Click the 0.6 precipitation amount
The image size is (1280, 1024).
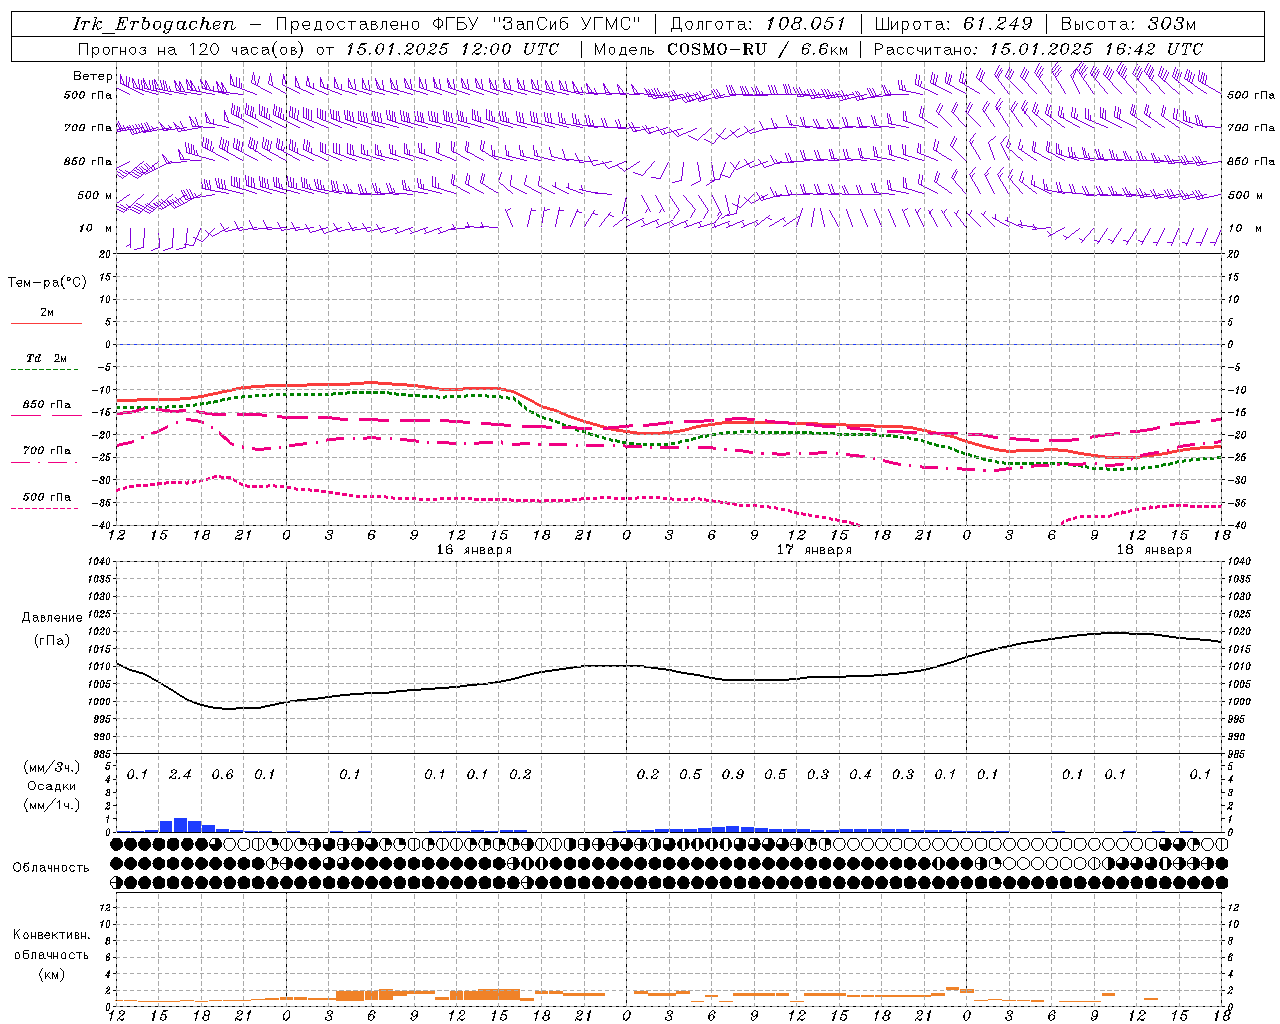[222, 775]
